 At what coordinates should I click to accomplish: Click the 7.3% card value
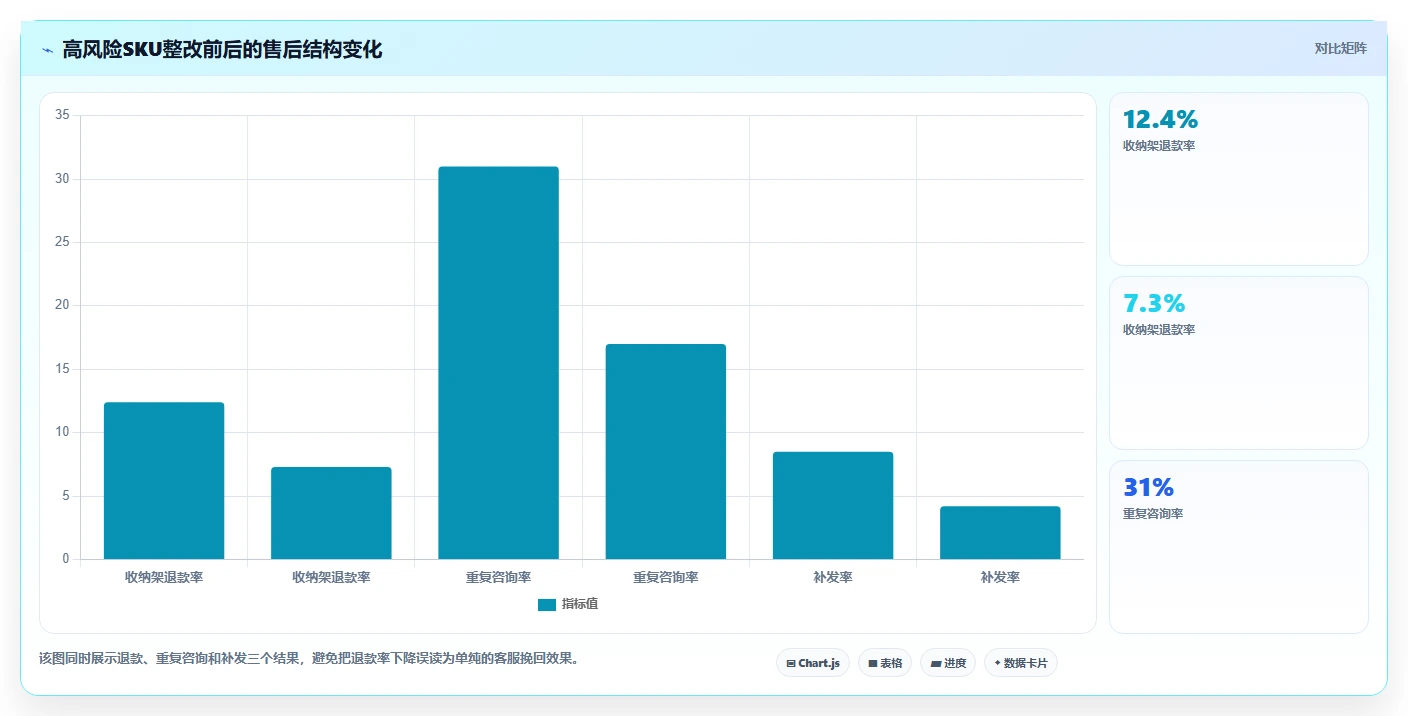pyautogui.click(x=1154, y=304)
